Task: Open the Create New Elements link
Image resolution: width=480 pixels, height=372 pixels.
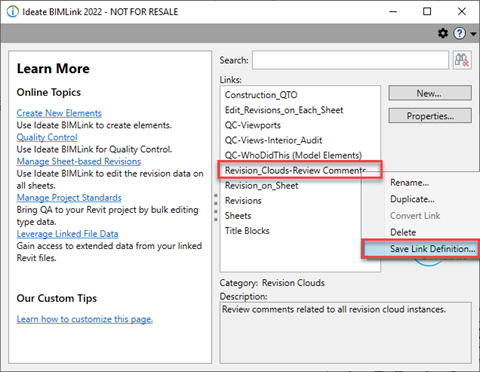Action: click(x=59, y=113)
